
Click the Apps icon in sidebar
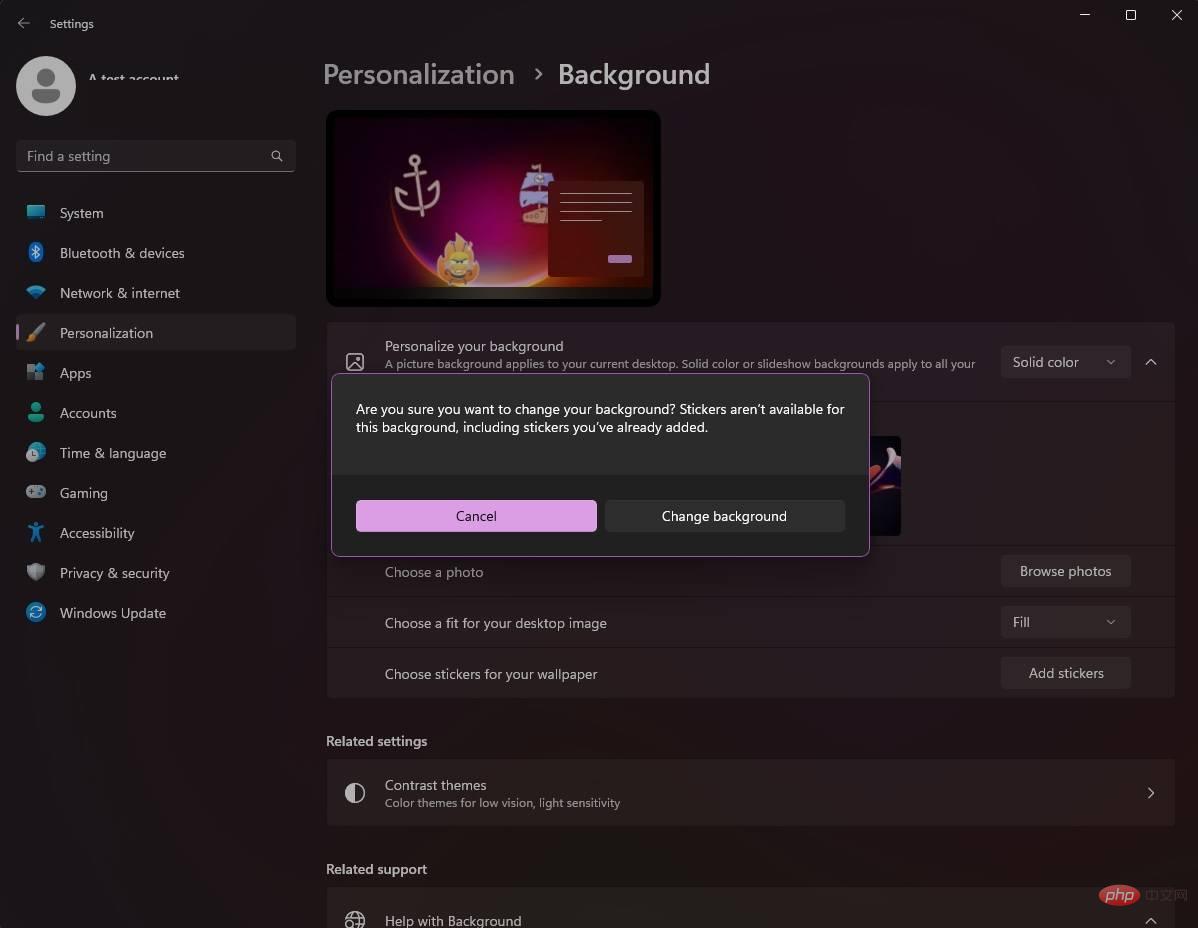[x=36, y=373]
